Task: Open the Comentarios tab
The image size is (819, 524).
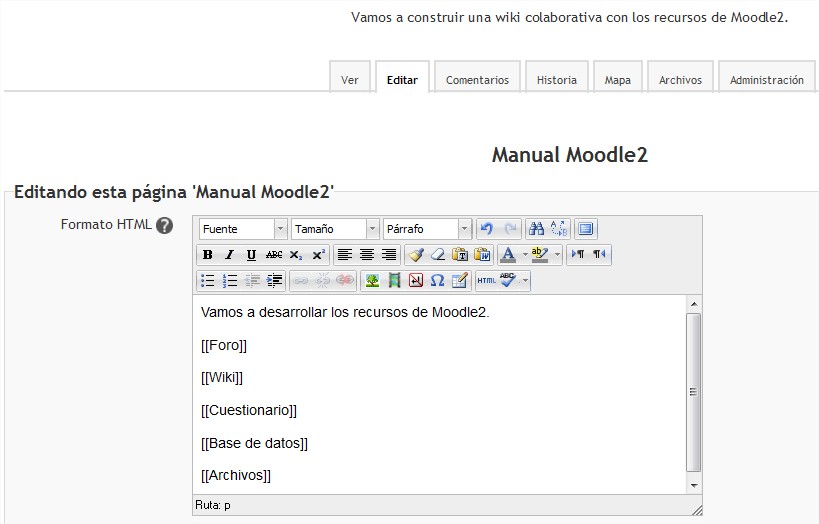Action: pos(477,80)
